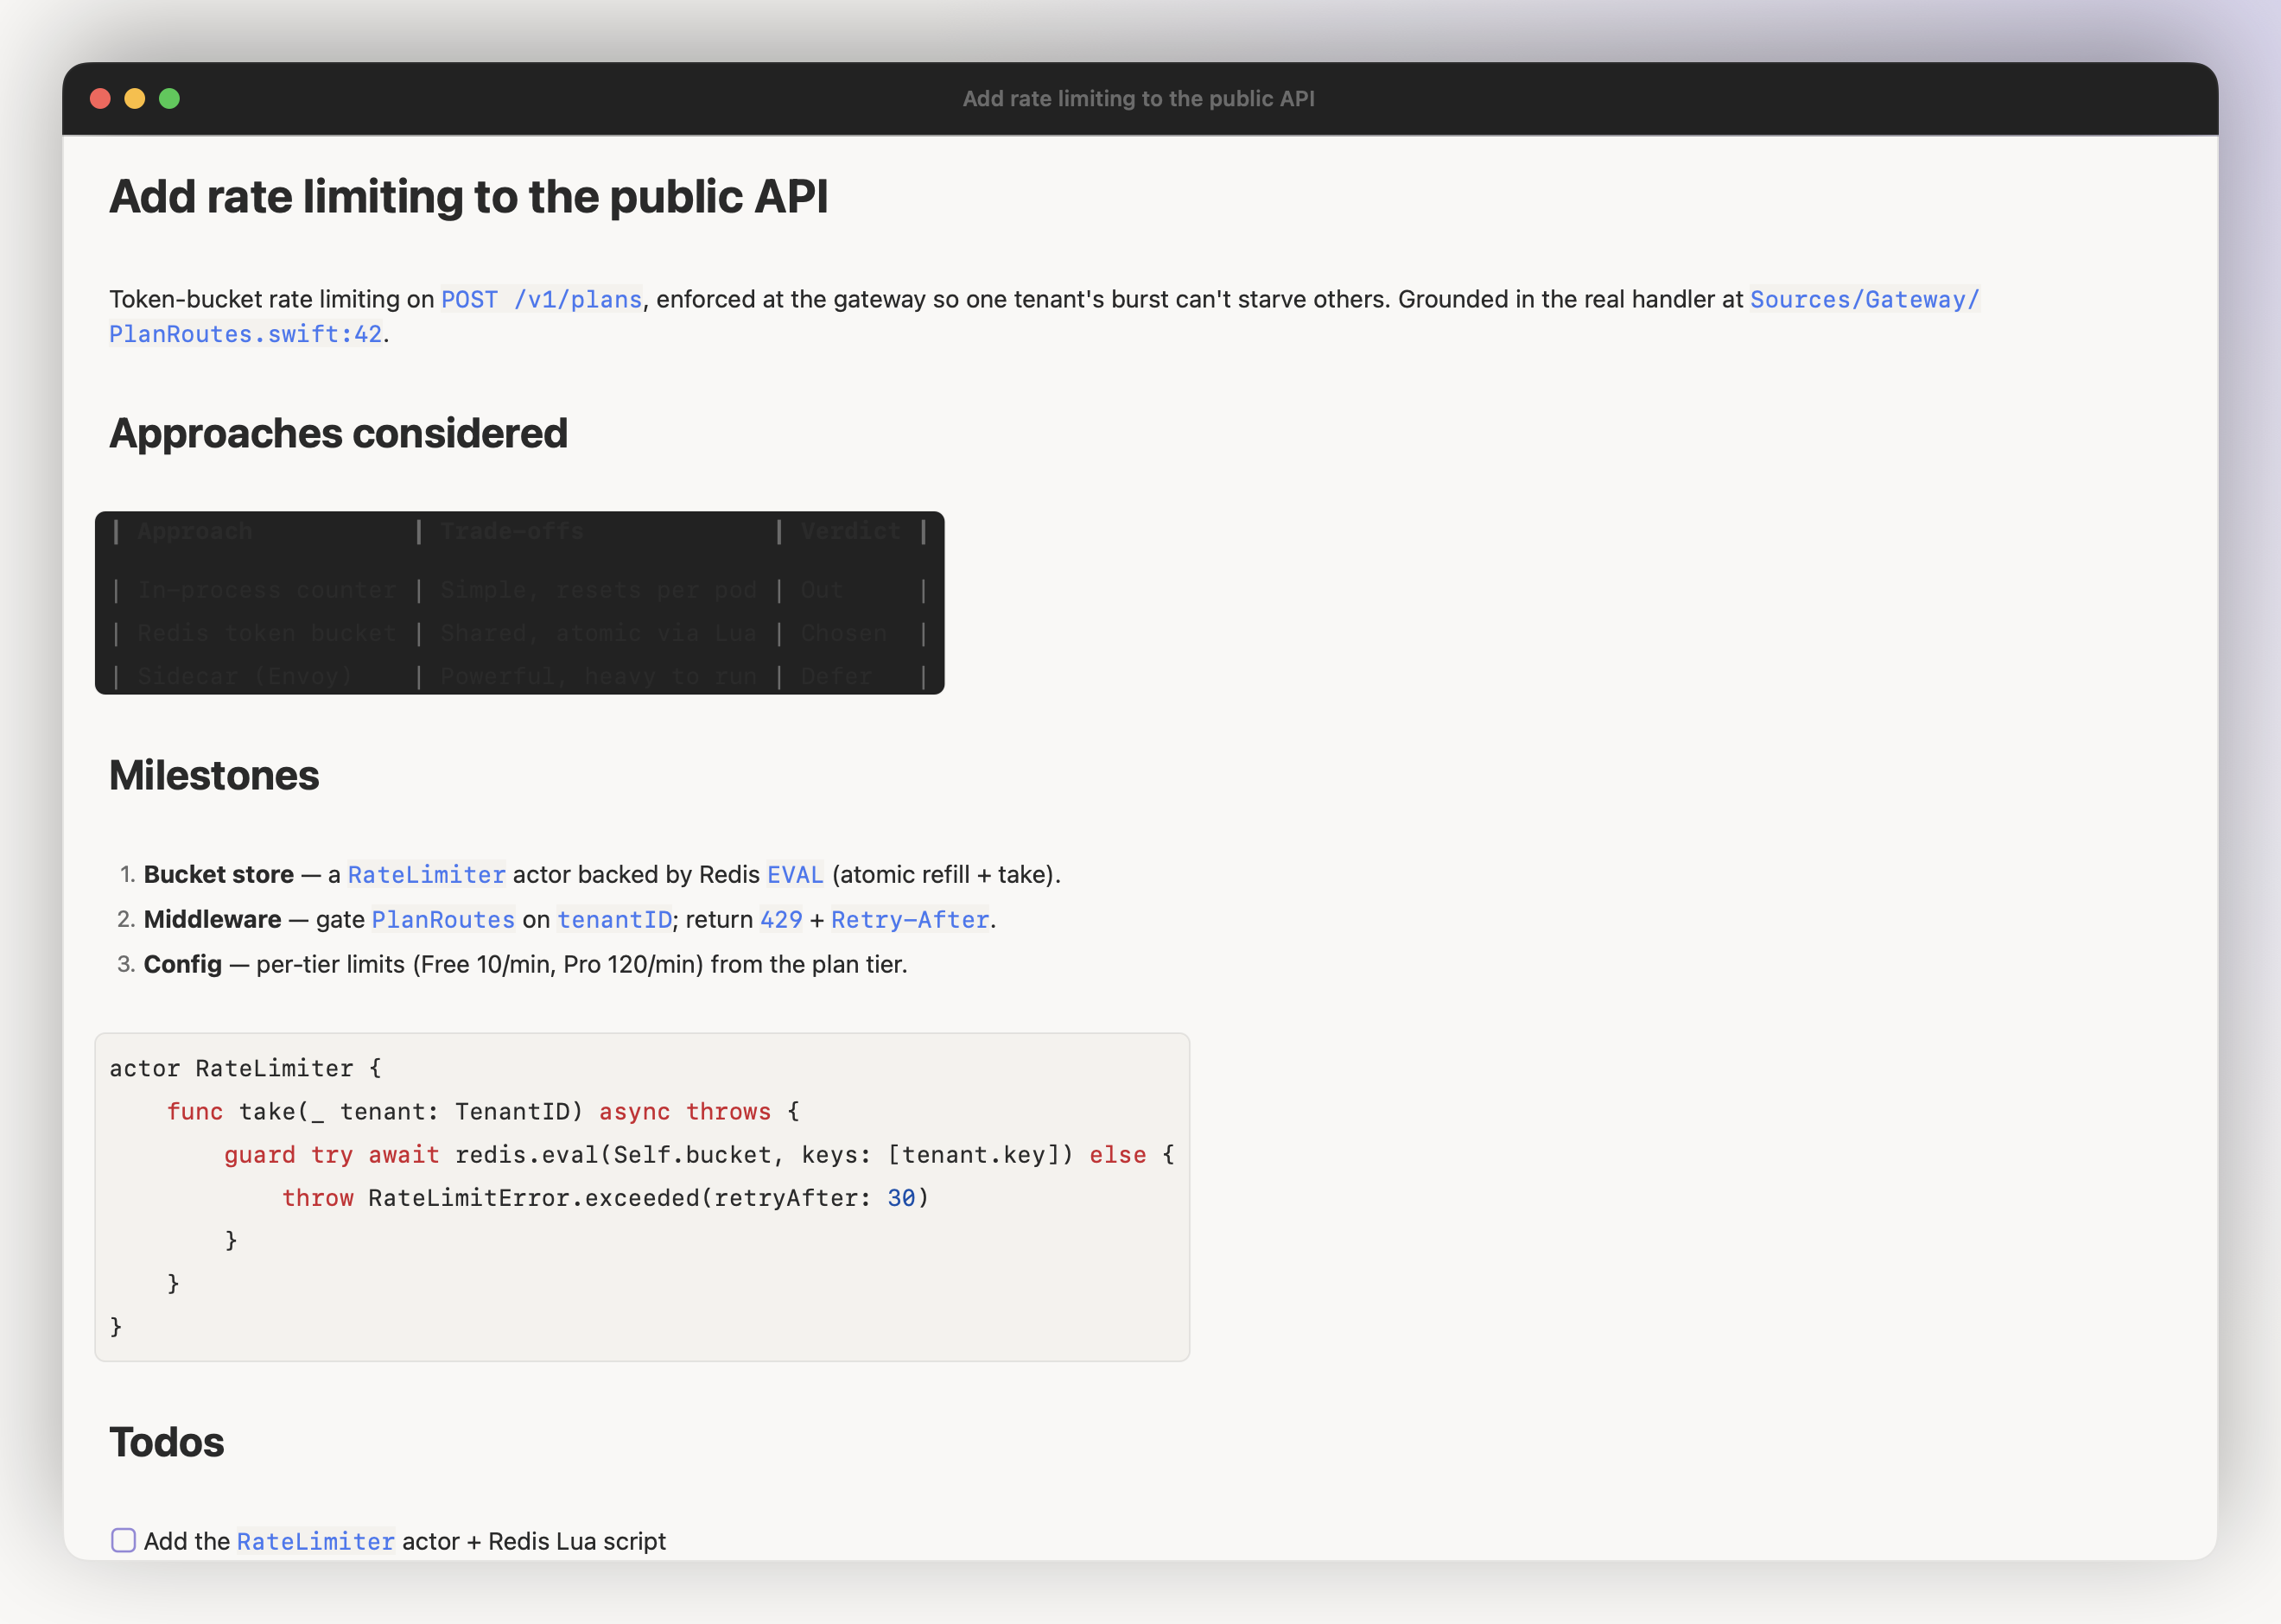The width and height of the screenshot is (2281, 1624).
Task: Click the 'Trade-offs' table header cell
Action: (x=512, y=531)
